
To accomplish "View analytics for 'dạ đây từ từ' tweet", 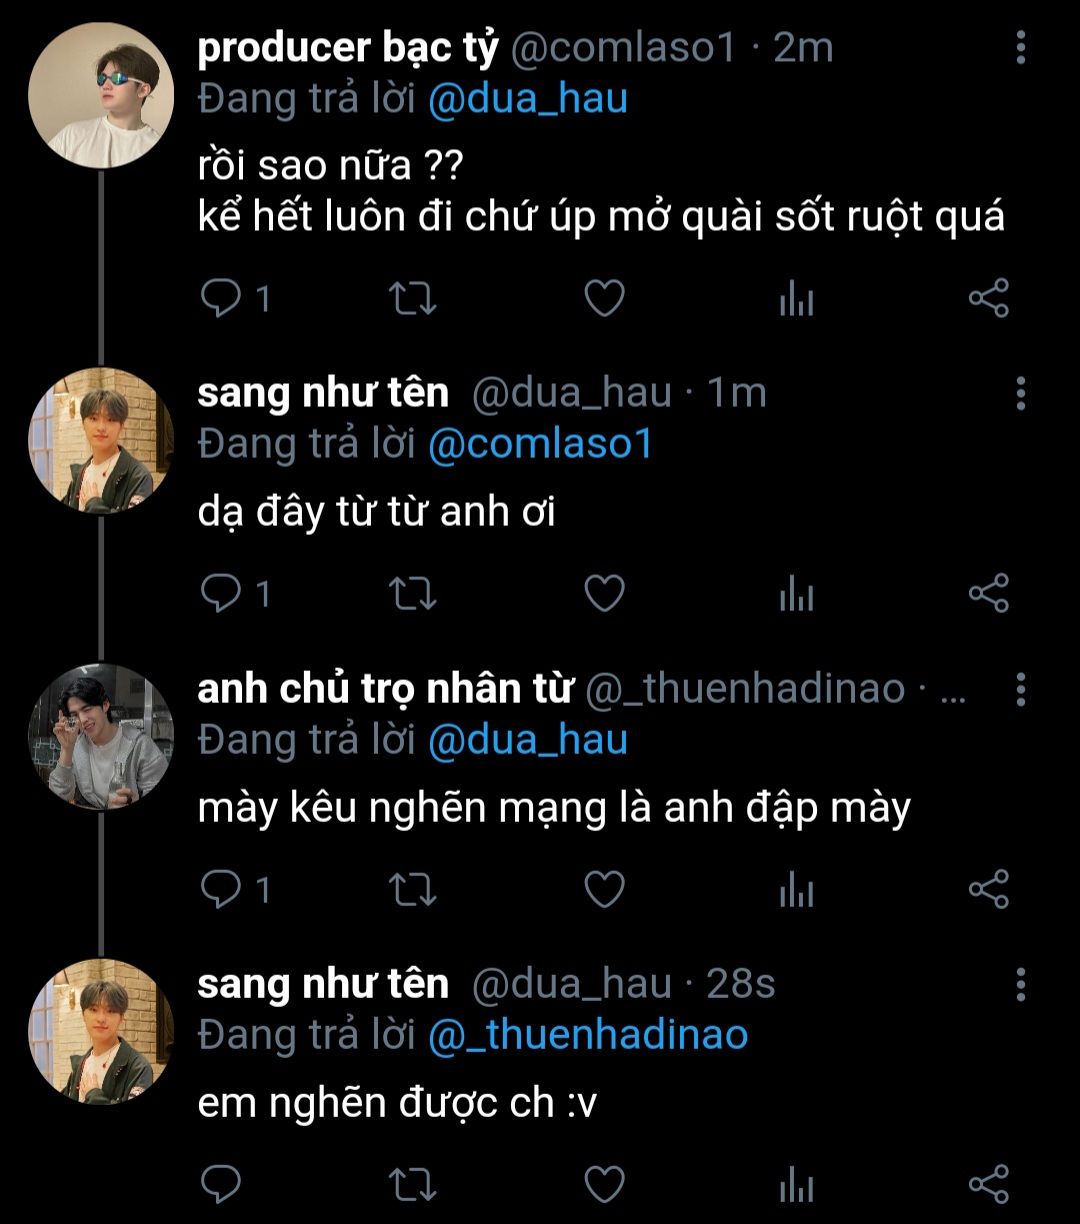I will click(796, 594).
